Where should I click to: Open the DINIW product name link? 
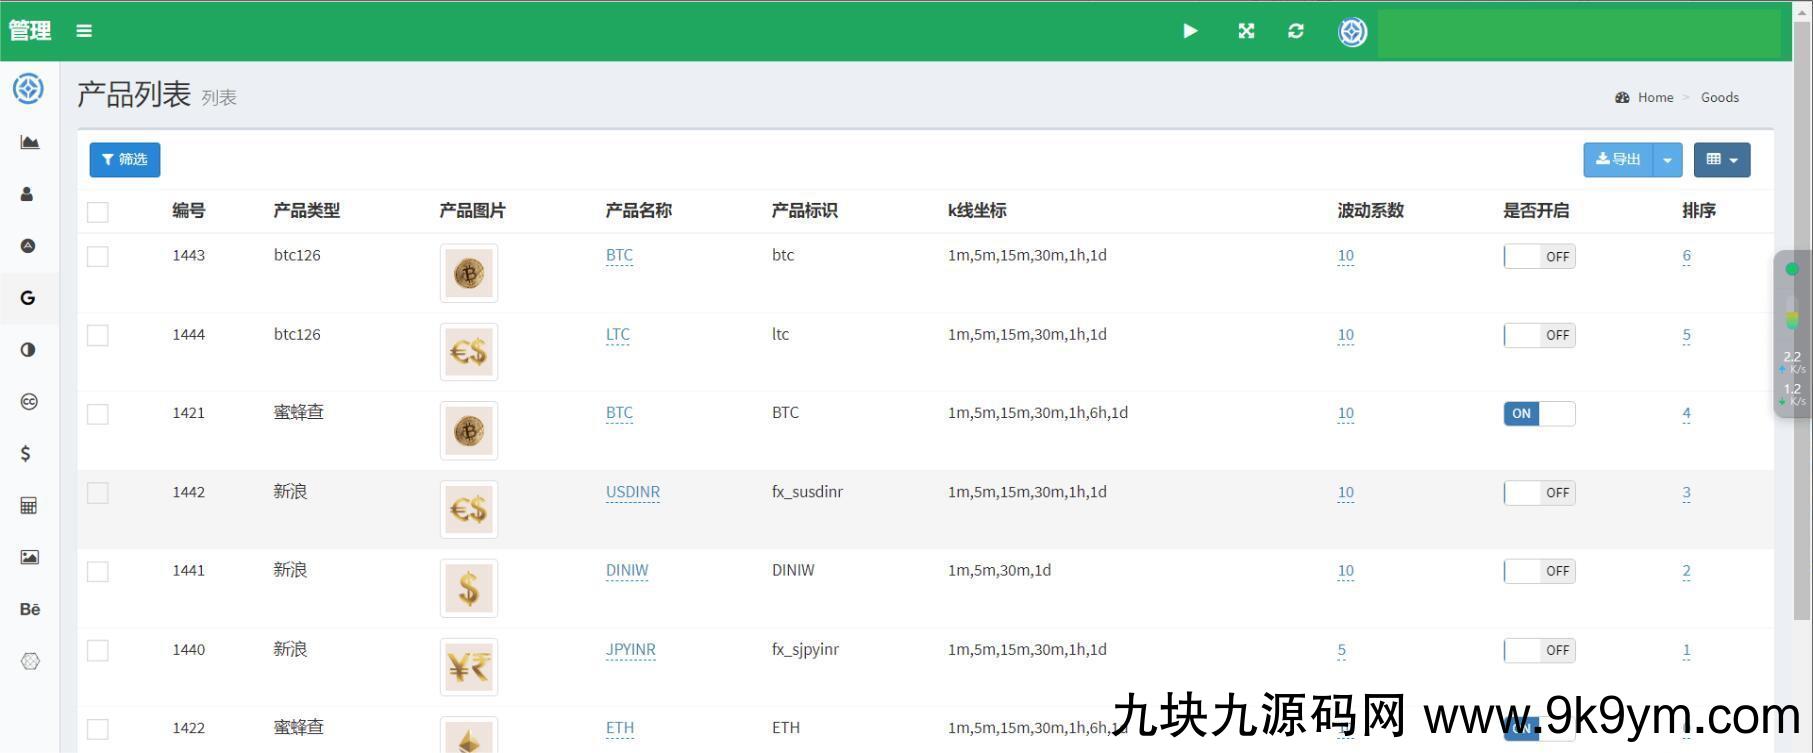click(x=627, y=570)
